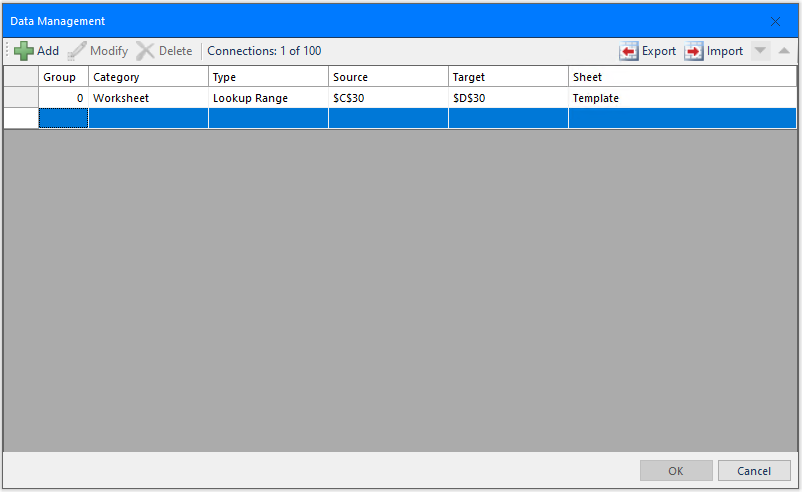Click the Connections: 1 of 100 label
This screenshot has width=802, height=492.
pyautogui.click(x=264, y=51)
